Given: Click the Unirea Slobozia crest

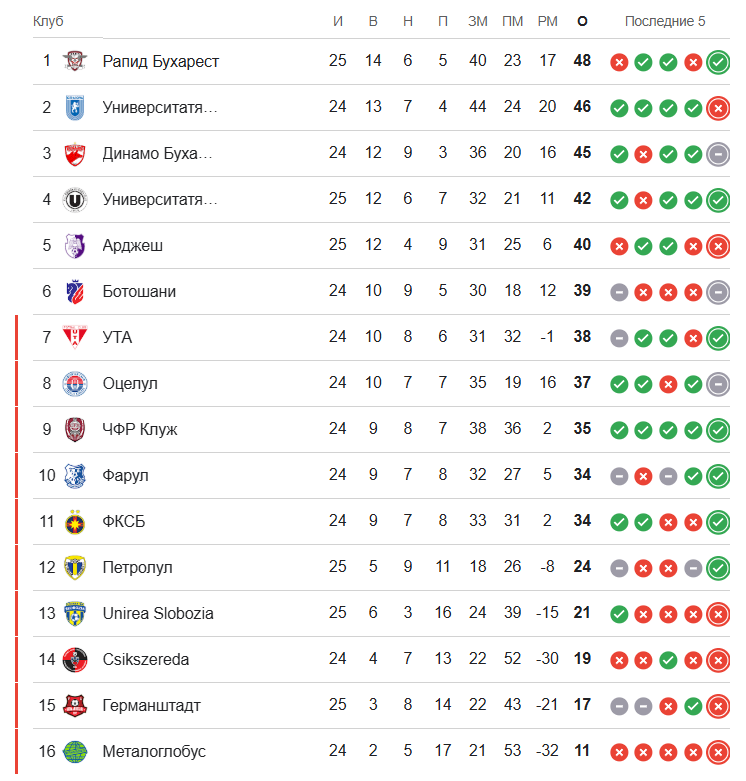Looking at the screenshot, I should pos(75,613).
